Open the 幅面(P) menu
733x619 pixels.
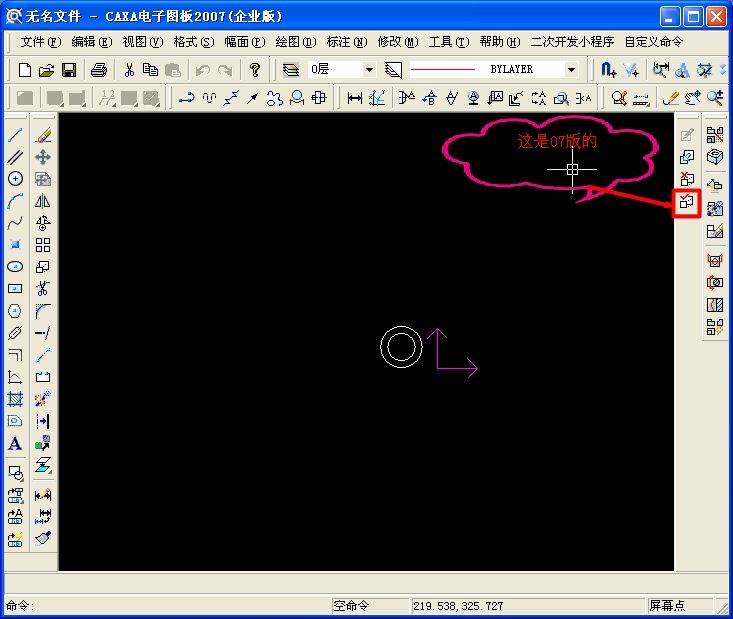244,42
